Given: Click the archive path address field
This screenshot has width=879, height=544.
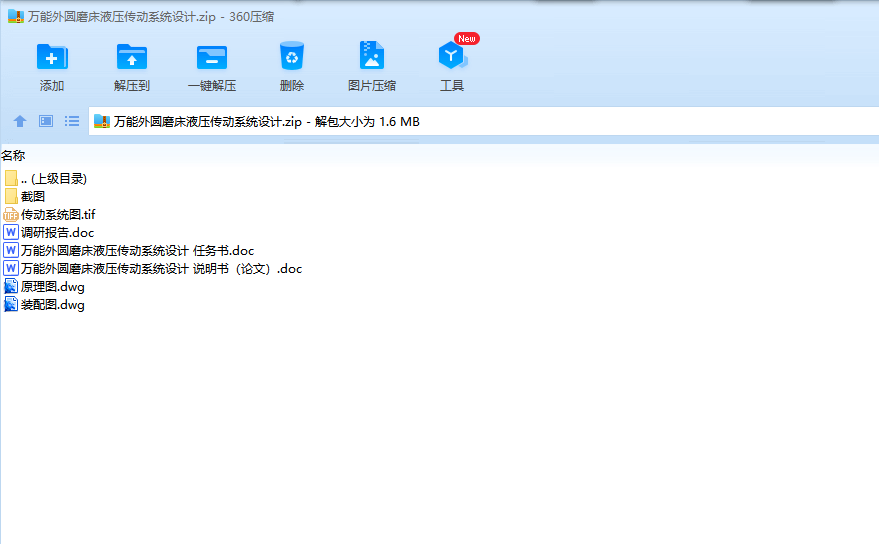Looking at the screenshot, I should [x=483, y=122].
